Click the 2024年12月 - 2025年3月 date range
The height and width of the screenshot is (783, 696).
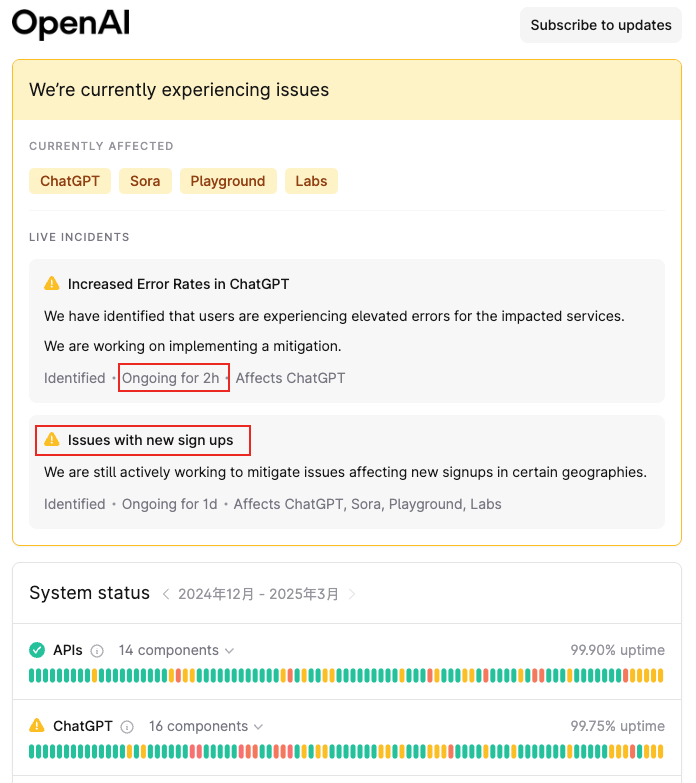259,594
